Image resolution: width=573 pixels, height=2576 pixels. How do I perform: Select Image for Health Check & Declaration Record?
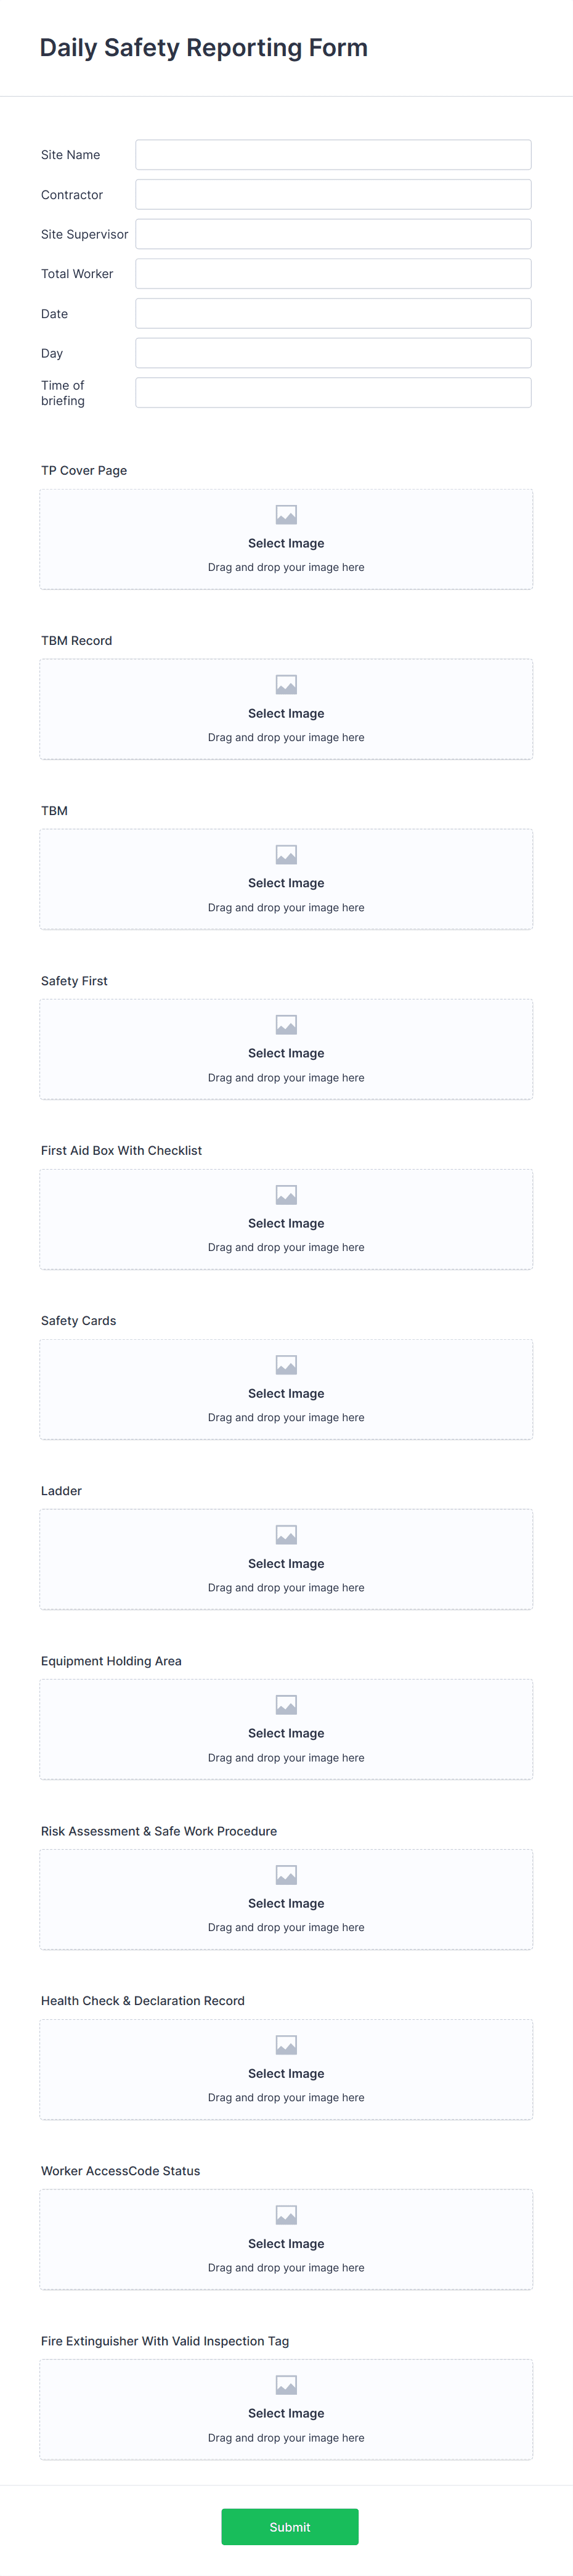[x=286, y=2073]
